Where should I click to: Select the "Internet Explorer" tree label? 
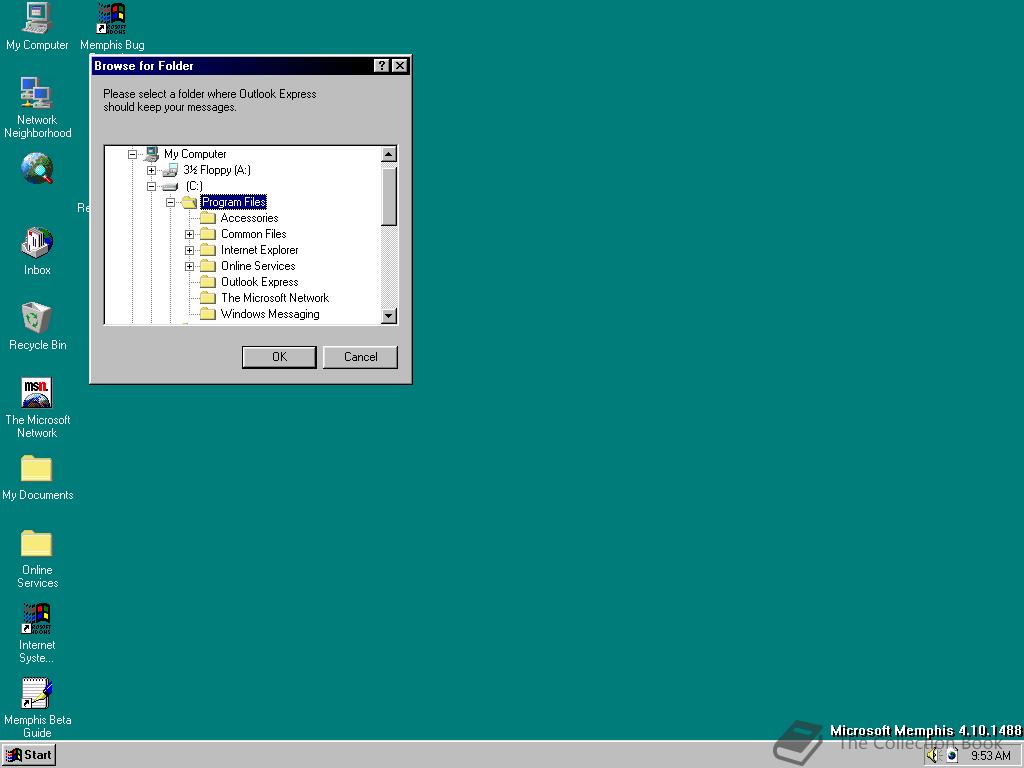(x=259, y=250)
